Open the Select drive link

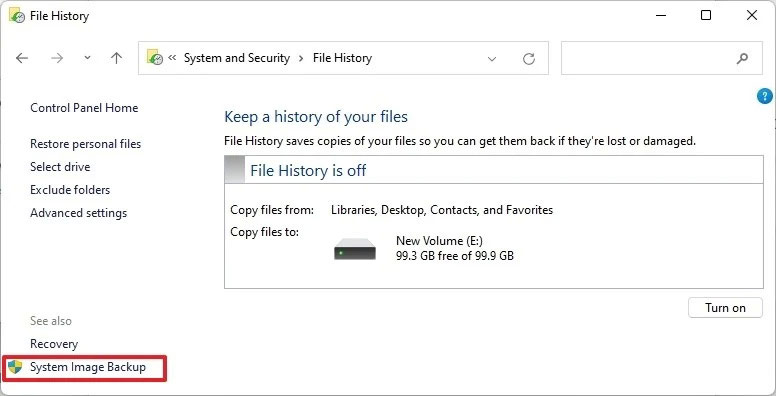point(60,167)
